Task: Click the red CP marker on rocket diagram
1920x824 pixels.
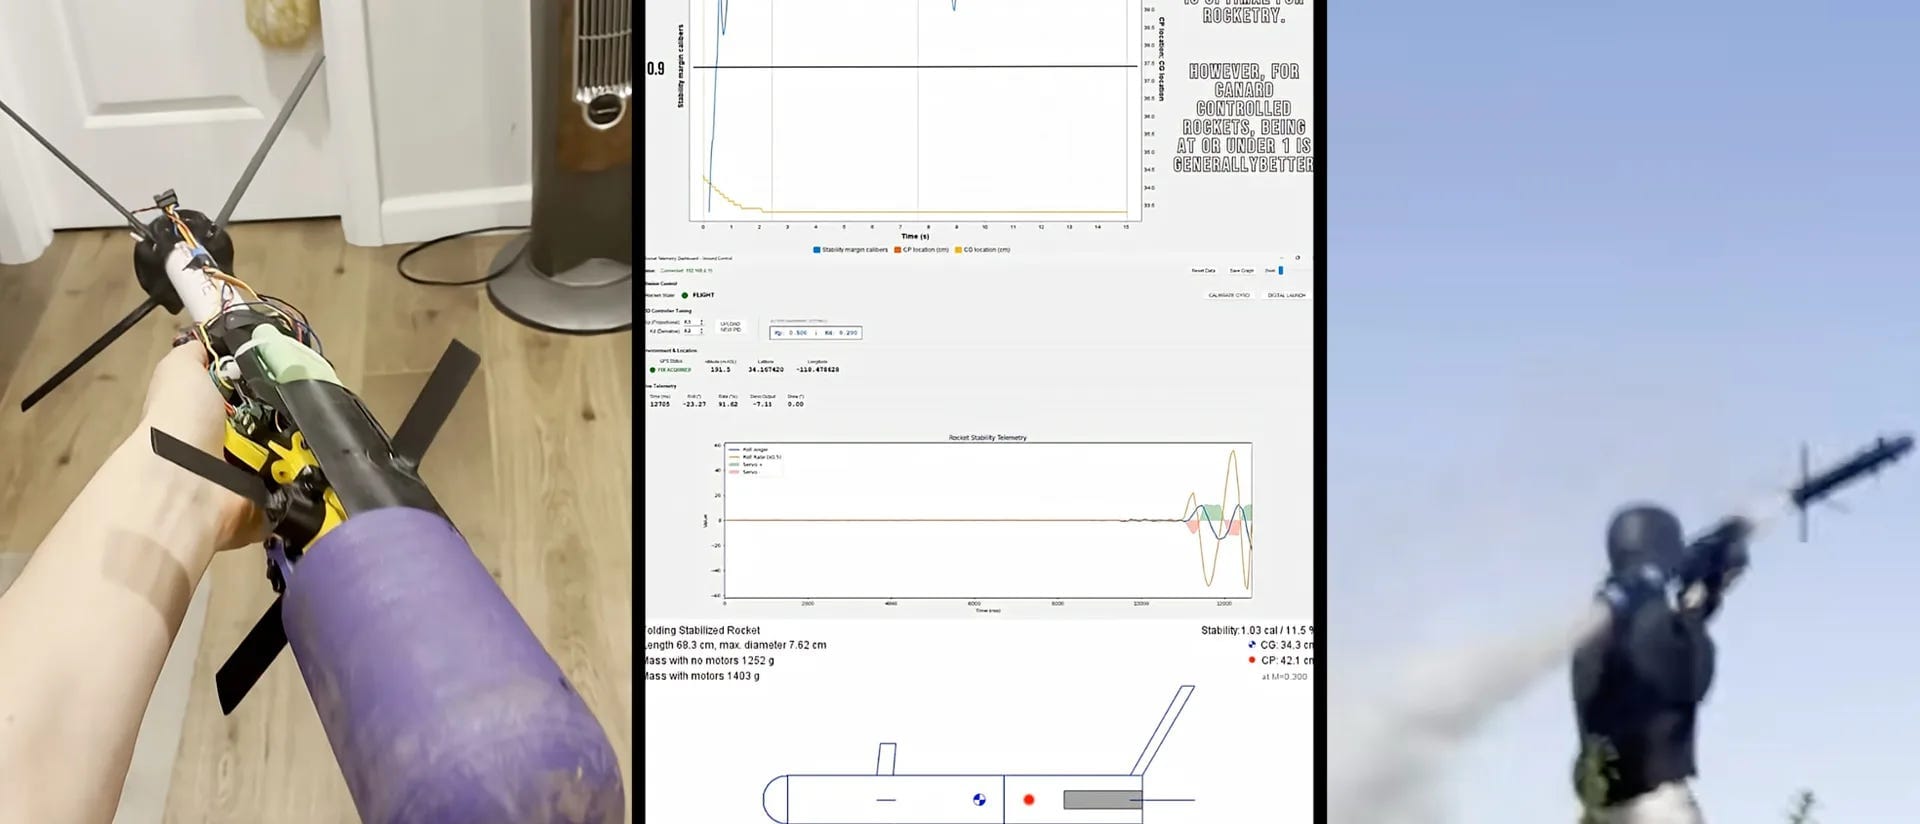Action: point(1029,799)
